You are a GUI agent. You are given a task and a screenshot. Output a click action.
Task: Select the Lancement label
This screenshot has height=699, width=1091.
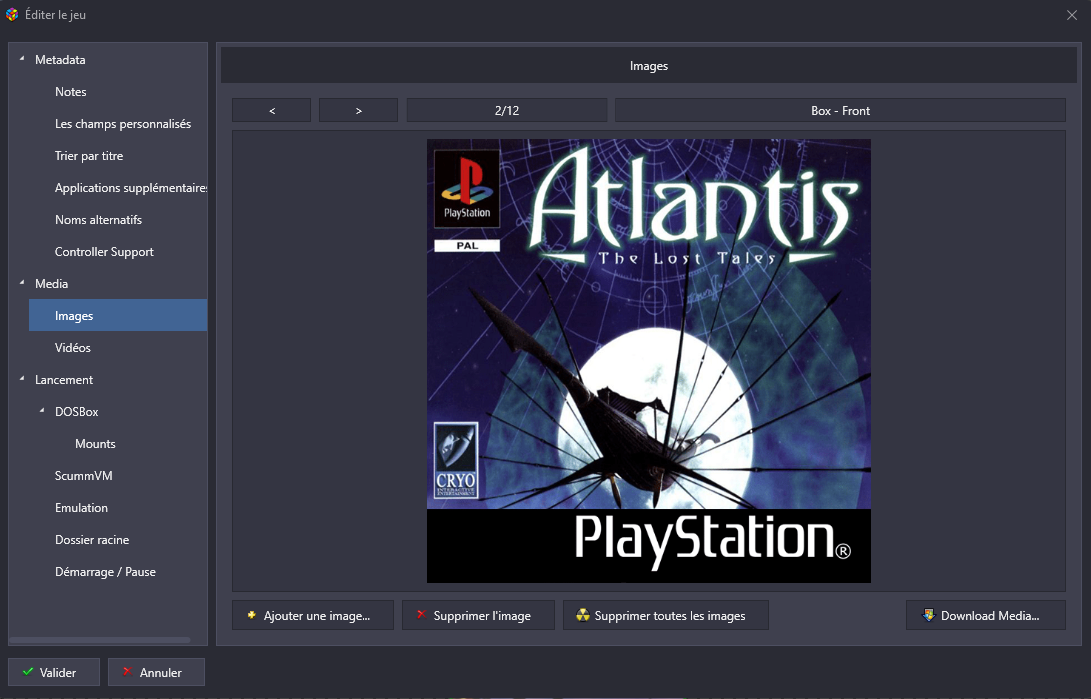coord(64,380)
